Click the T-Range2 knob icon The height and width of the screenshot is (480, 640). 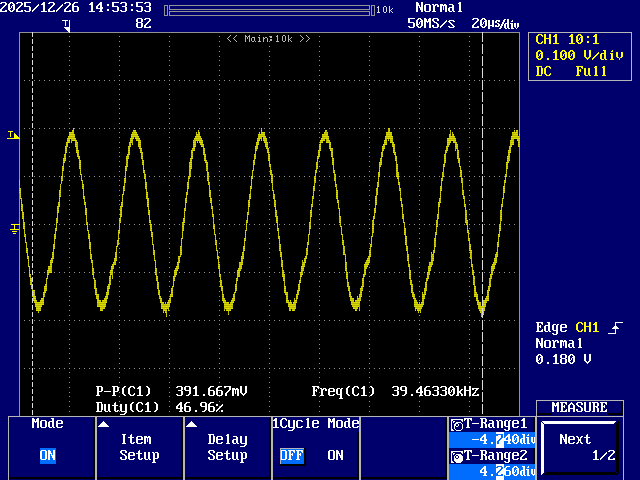(457, 458)
